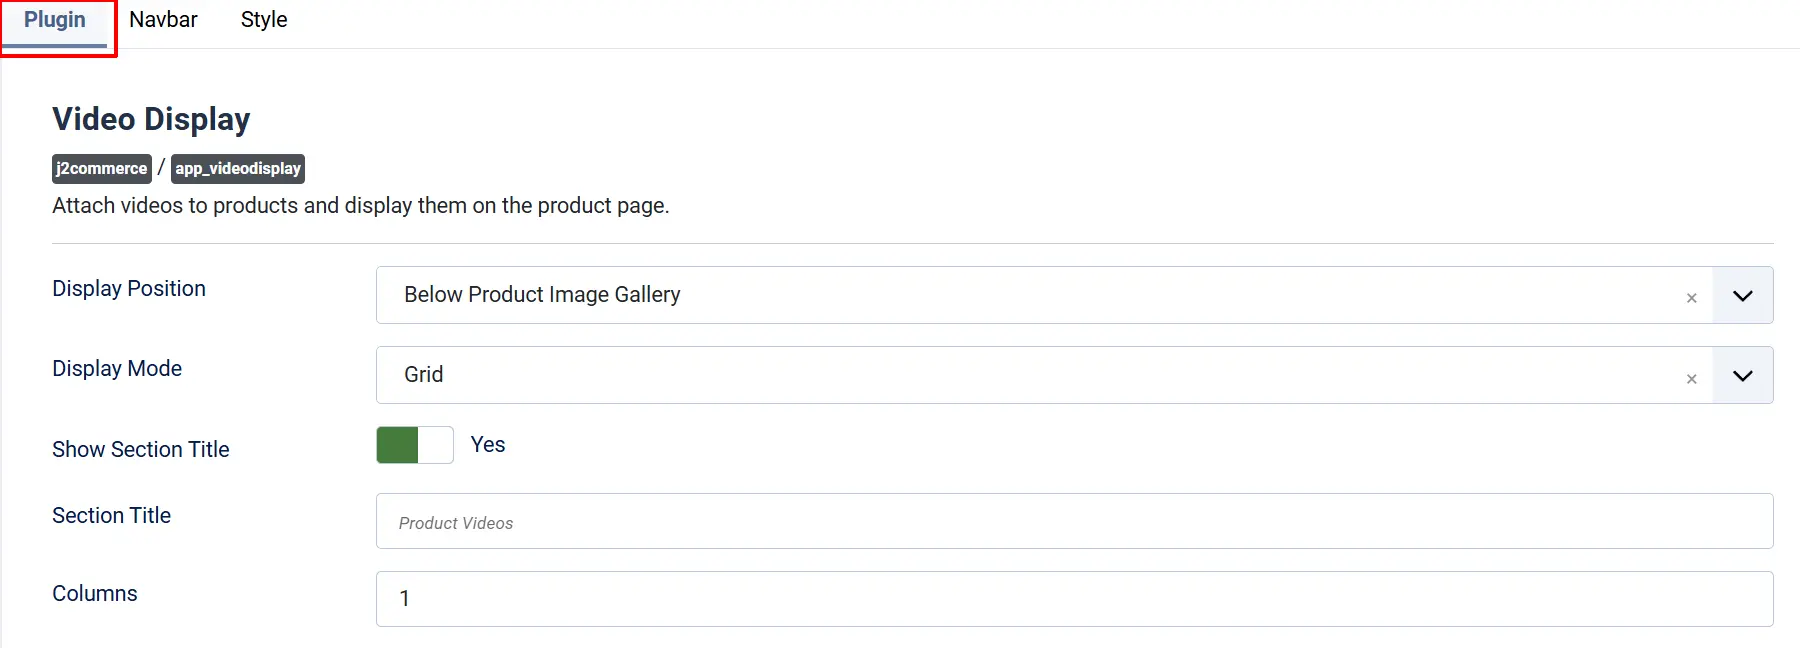Switch to the Plugin tab
The height and width of the screenshot is (648, 1800).
click(x=55, y=21)
